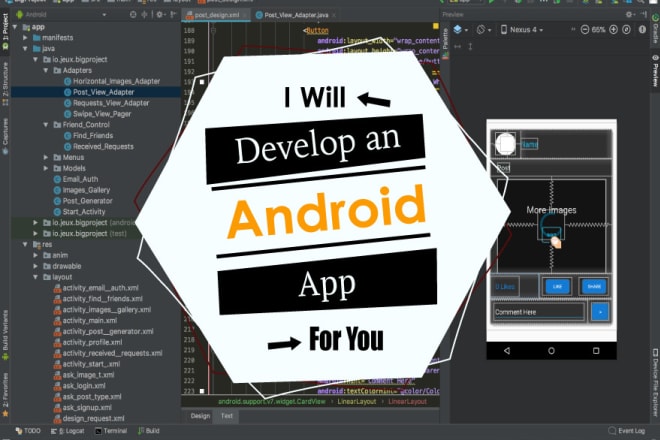Select activity_email_auth.xml layout file
The image size is (660, 440).
pos(96,288)
